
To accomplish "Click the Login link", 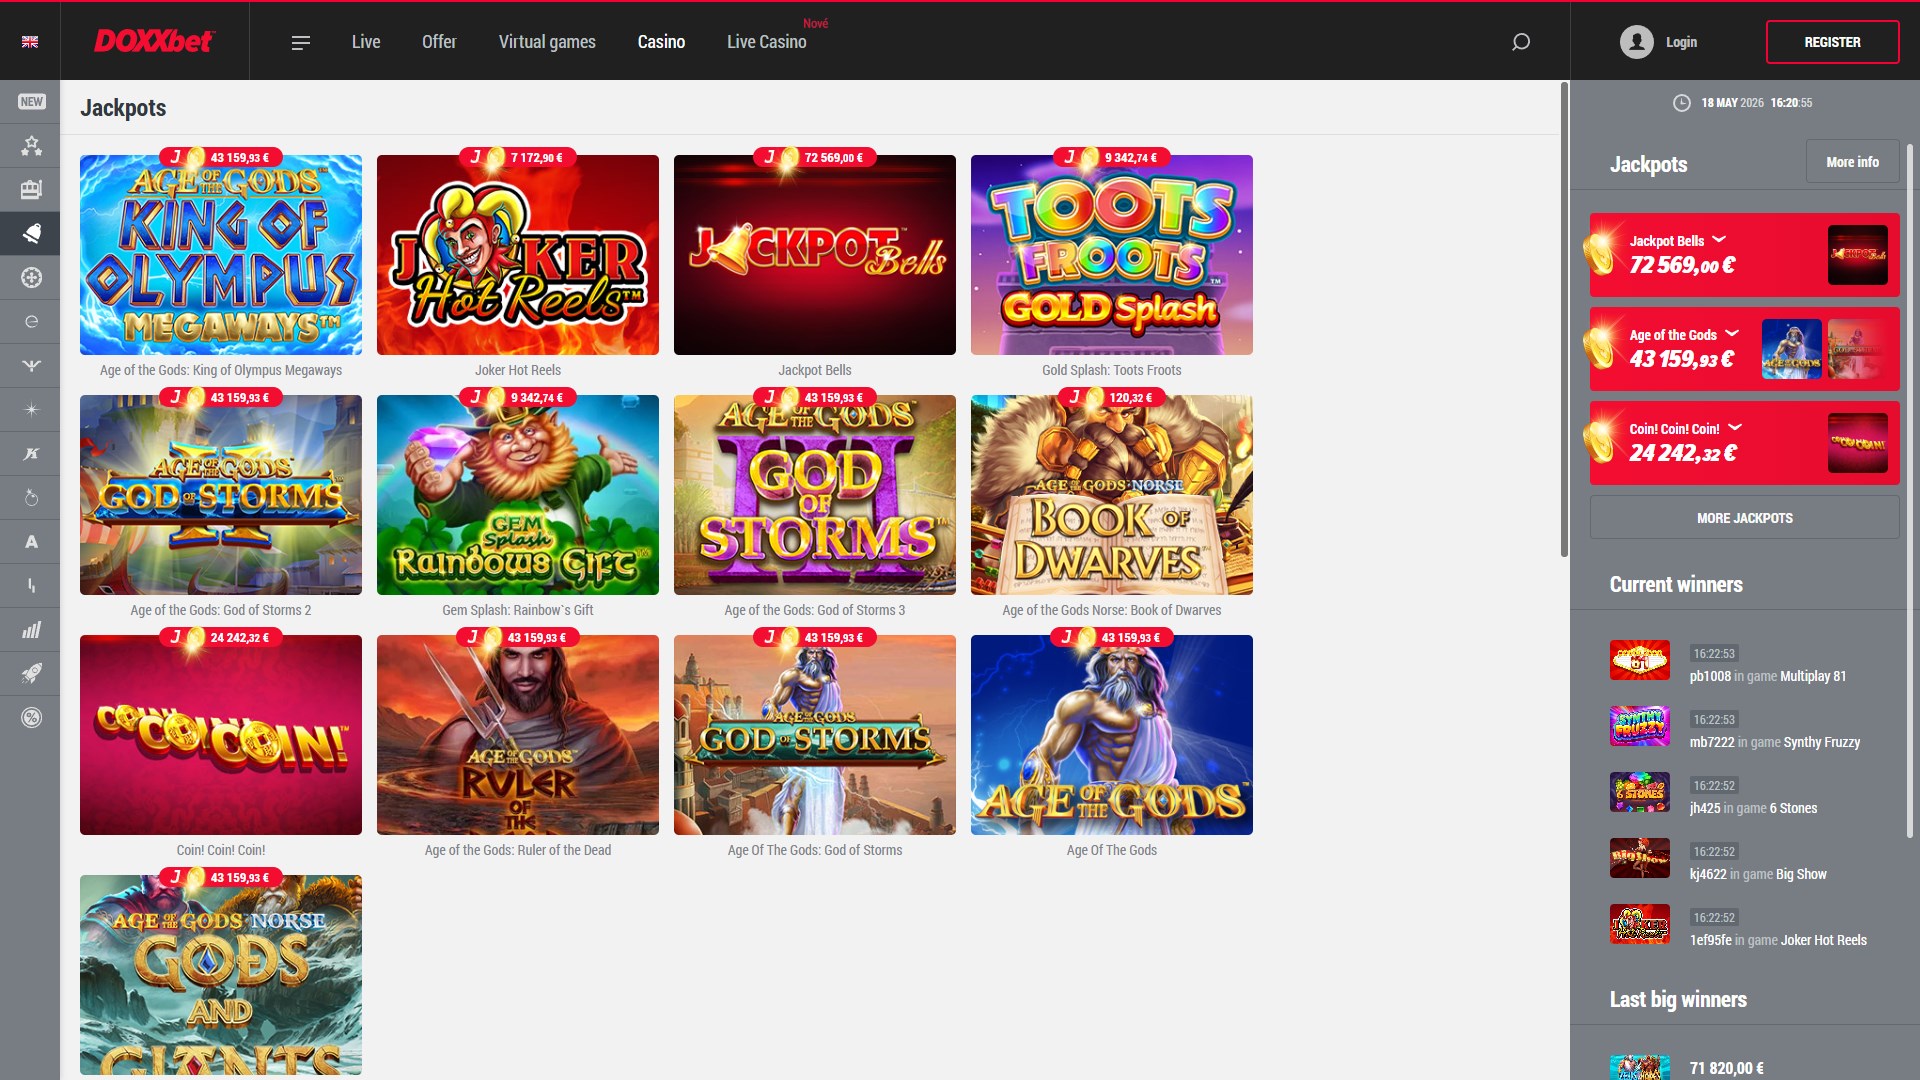I will (1681, 42).
